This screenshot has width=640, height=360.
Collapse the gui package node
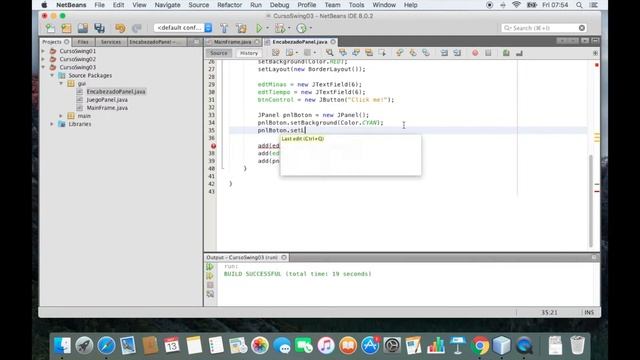[x=61, y=83]
